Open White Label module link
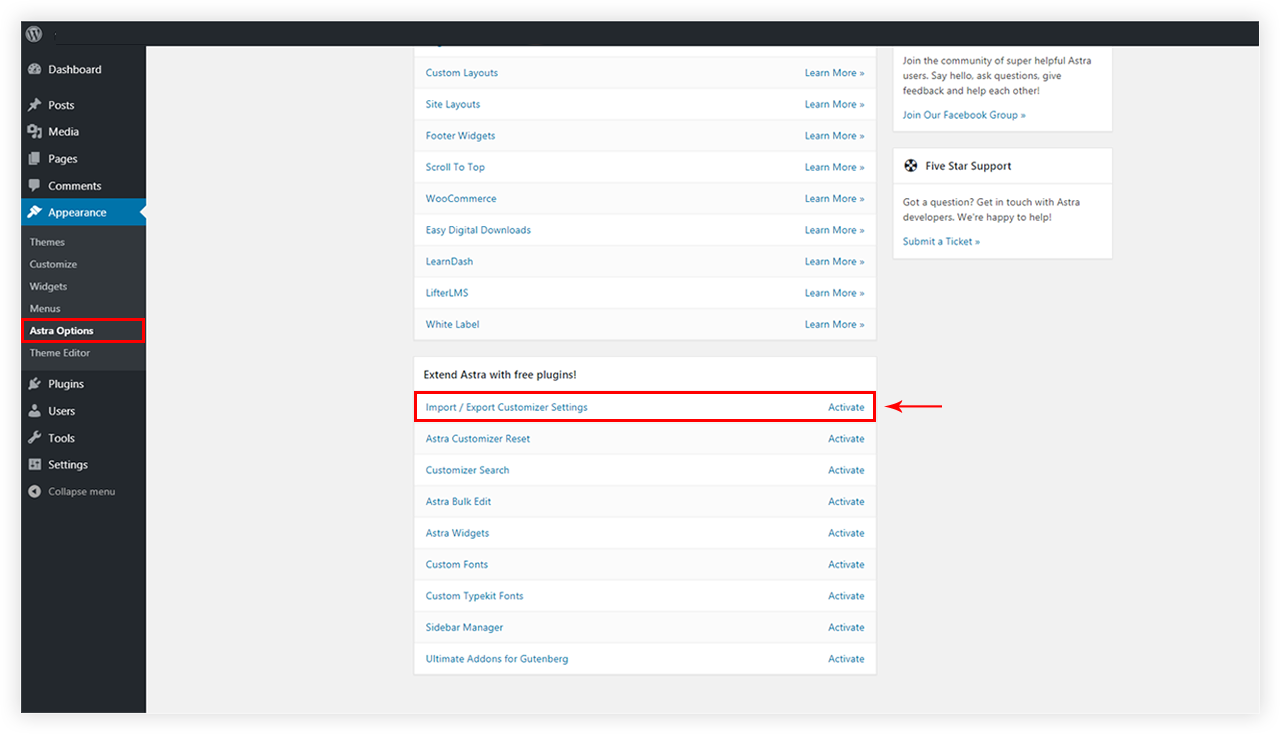Screen dimensions: 1280x734 (x=453, y=325)
